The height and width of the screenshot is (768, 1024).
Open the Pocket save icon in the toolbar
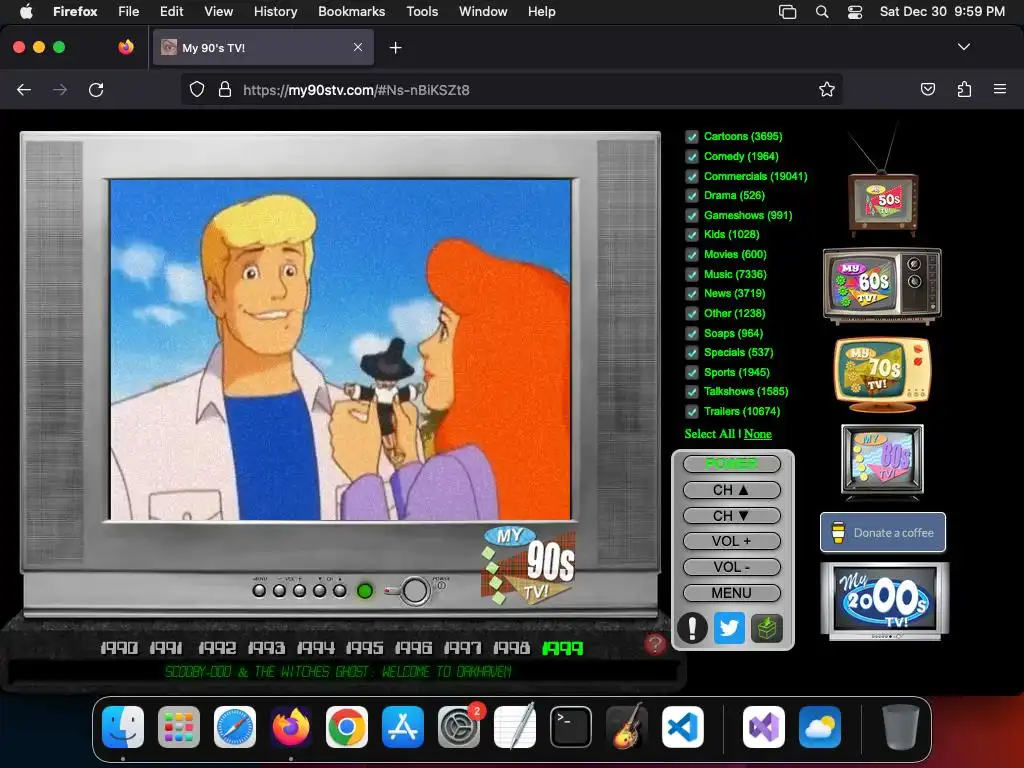tap(927, 89)
